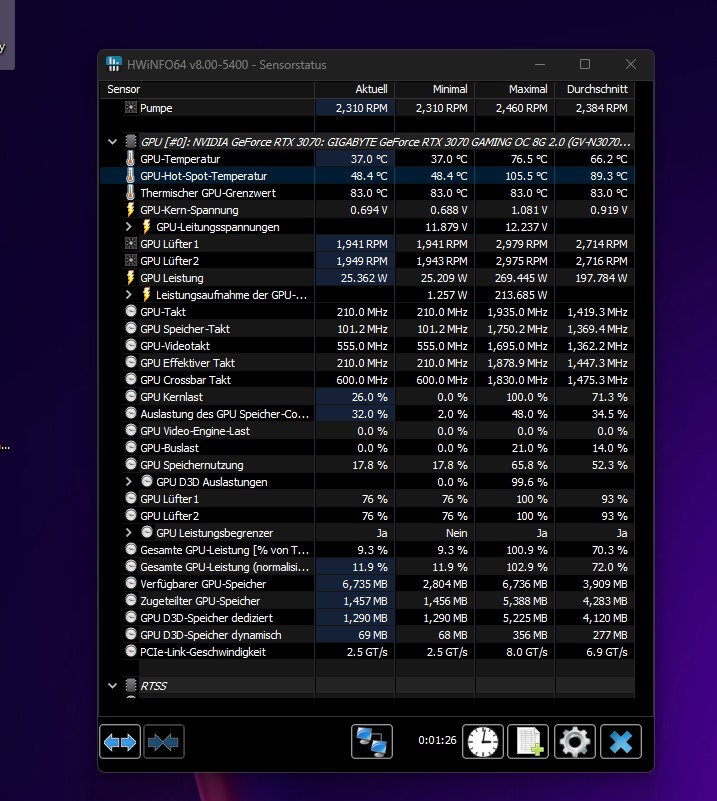Expand the GPU Leistungsbegrenzer sub-group
This screenshot has height=801, width=717.
point(129,532)
